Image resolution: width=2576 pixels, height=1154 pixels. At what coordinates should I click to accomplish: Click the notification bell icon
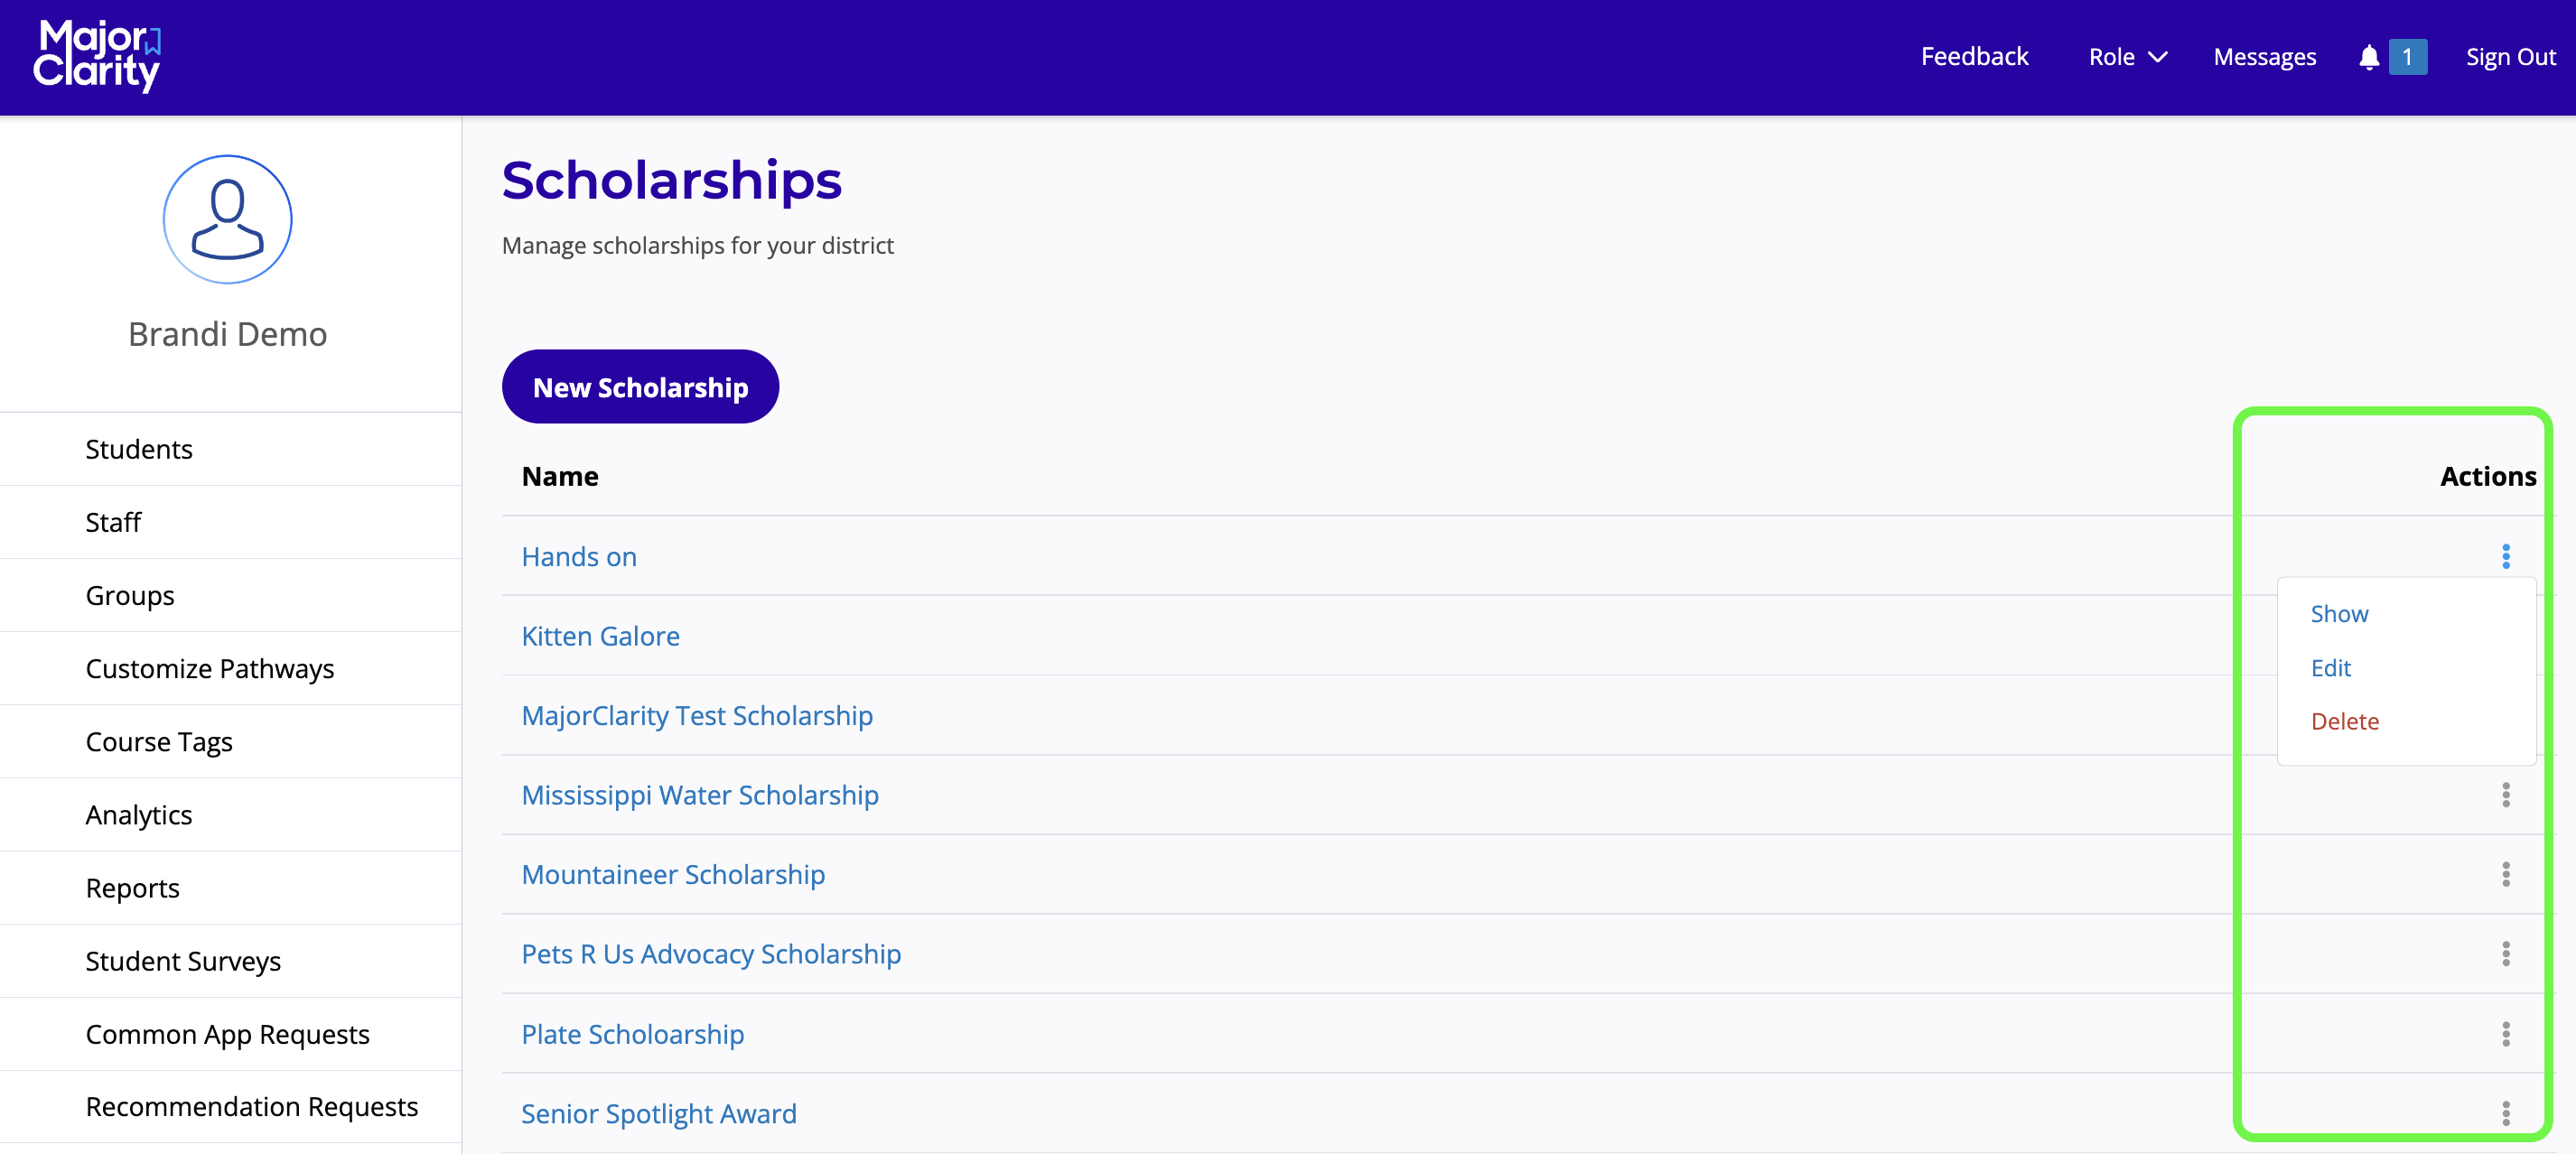pos(2368,57)
